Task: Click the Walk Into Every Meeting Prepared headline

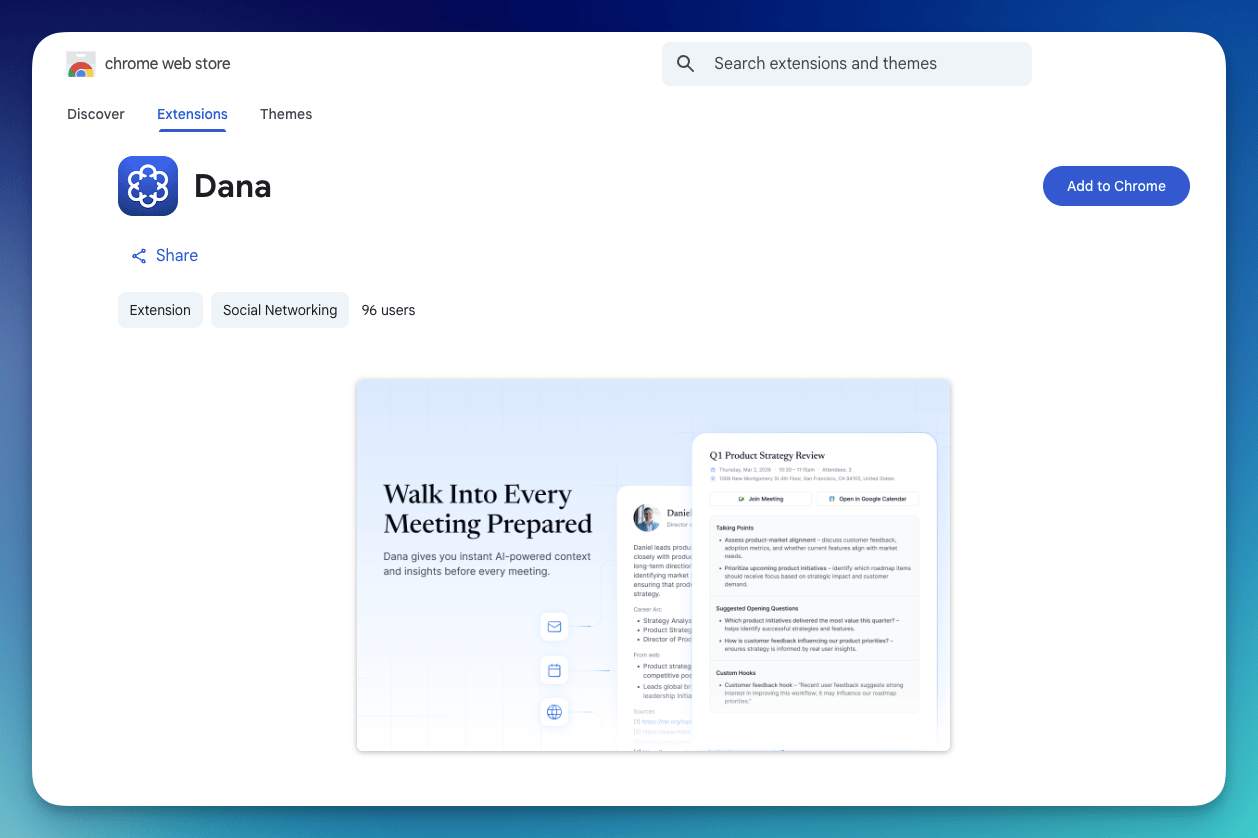Action: click(488, 509)
